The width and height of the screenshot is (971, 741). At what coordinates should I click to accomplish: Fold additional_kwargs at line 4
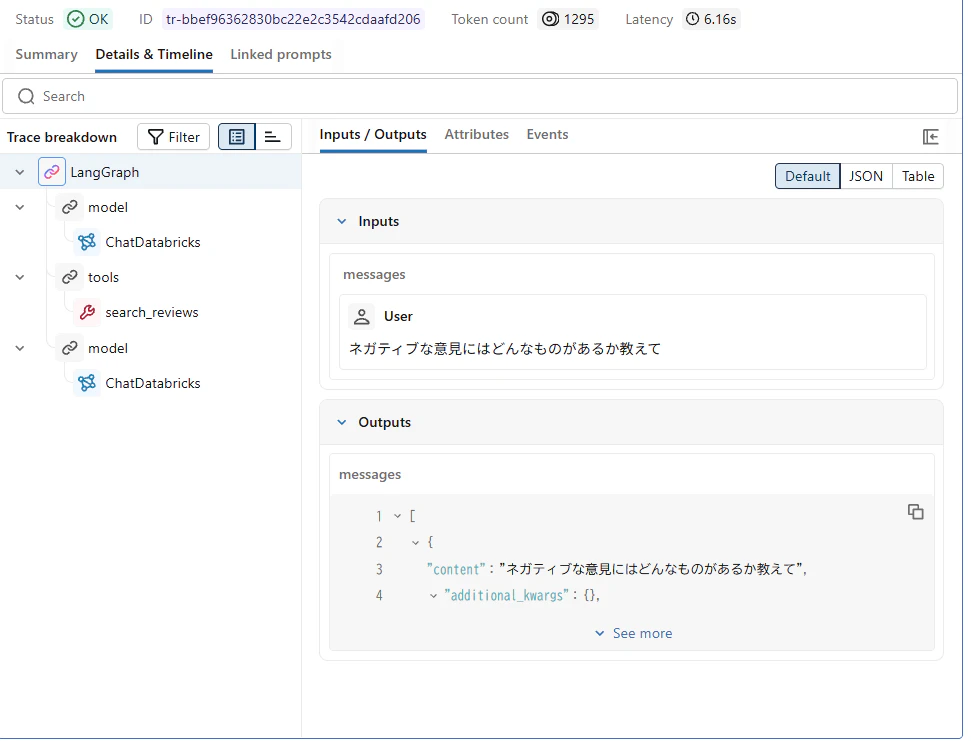click(433, 596)
